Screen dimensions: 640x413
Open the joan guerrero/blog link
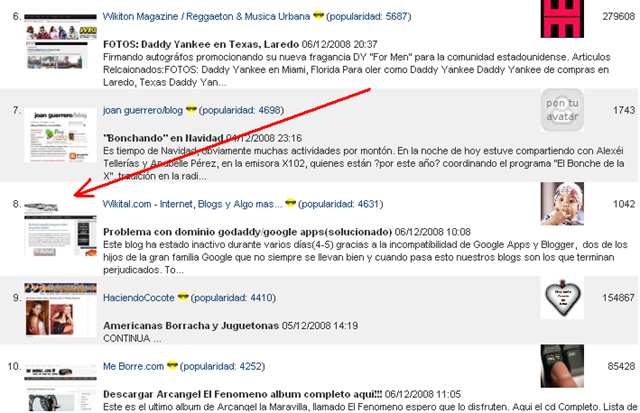[x=143, y=110]
